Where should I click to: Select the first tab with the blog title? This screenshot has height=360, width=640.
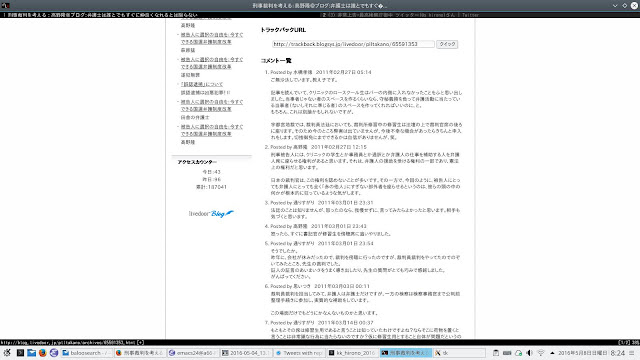coord(100,15)
